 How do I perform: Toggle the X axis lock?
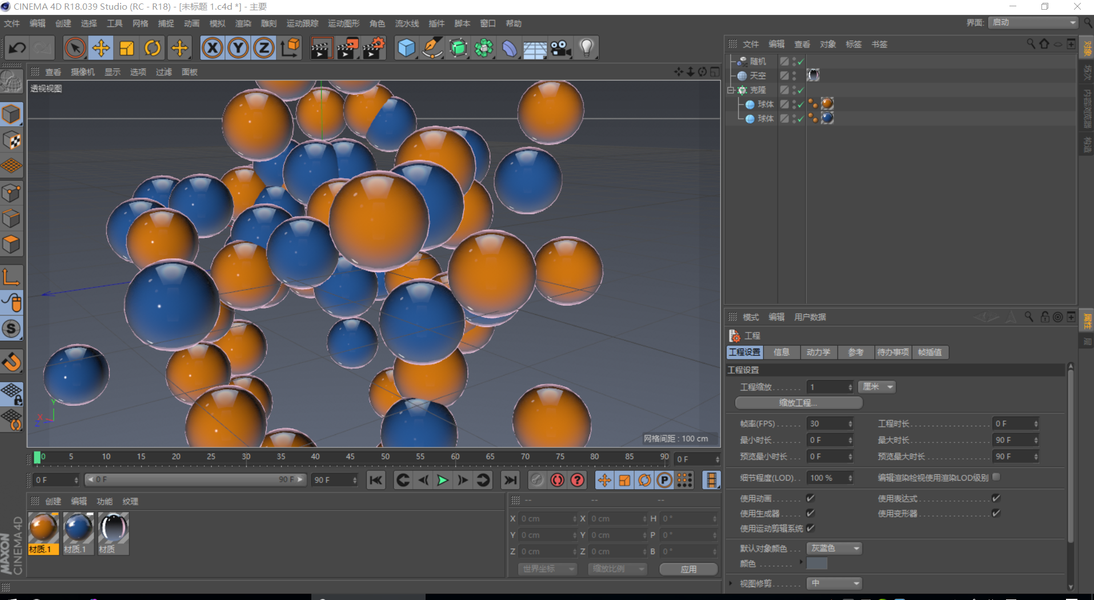[x=212, y=48]
